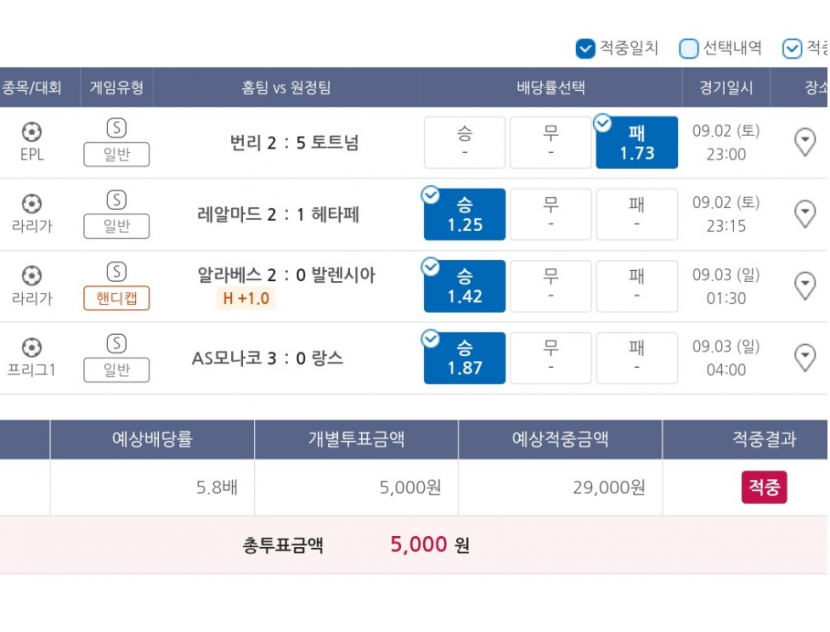This screenshot has height=632, width=830.
Task: Click the S badge above 핸디캡 label
Action: click(x=116, y=272)
